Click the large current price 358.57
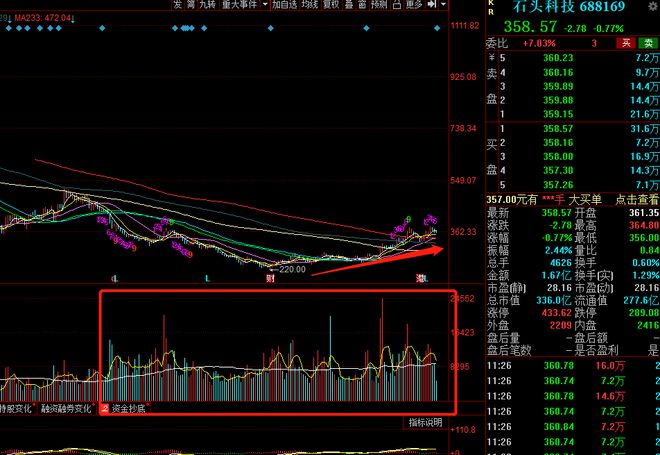 point(530,27)
